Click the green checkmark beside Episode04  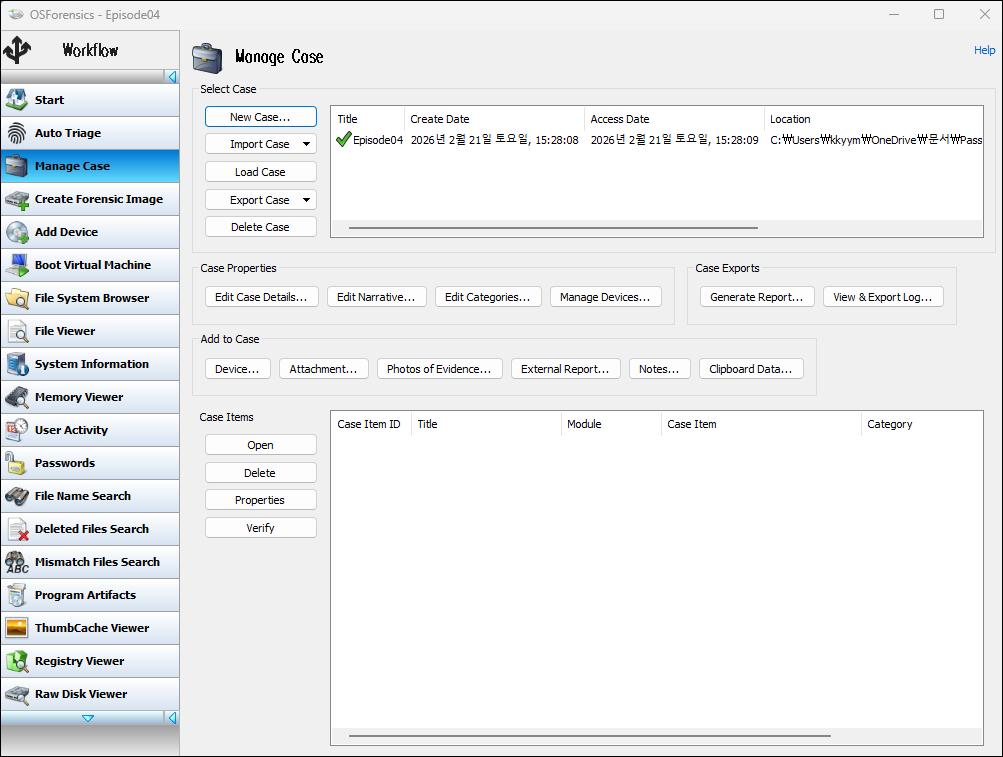(344, 139)
